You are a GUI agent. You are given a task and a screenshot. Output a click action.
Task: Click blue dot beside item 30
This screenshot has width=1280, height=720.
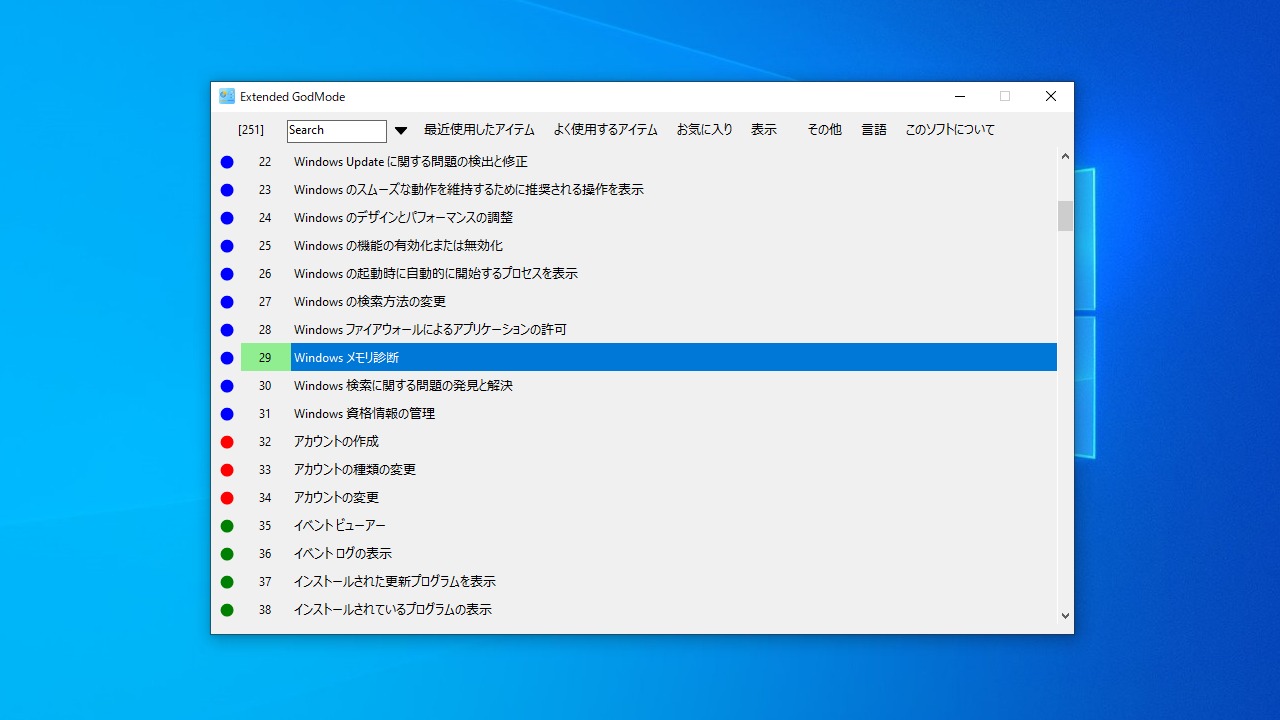click(x=227, y=386)
